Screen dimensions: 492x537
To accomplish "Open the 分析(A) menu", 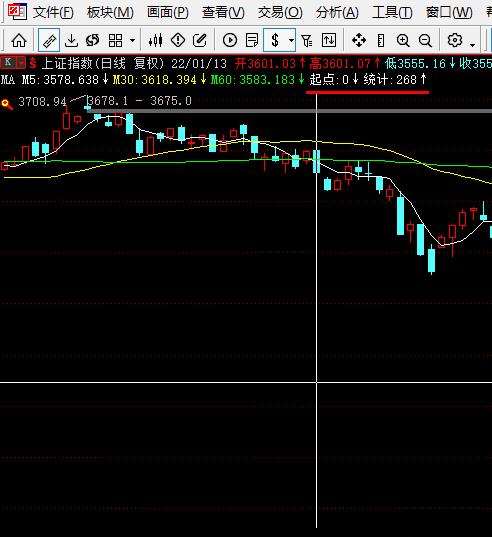I will point(337,13).
